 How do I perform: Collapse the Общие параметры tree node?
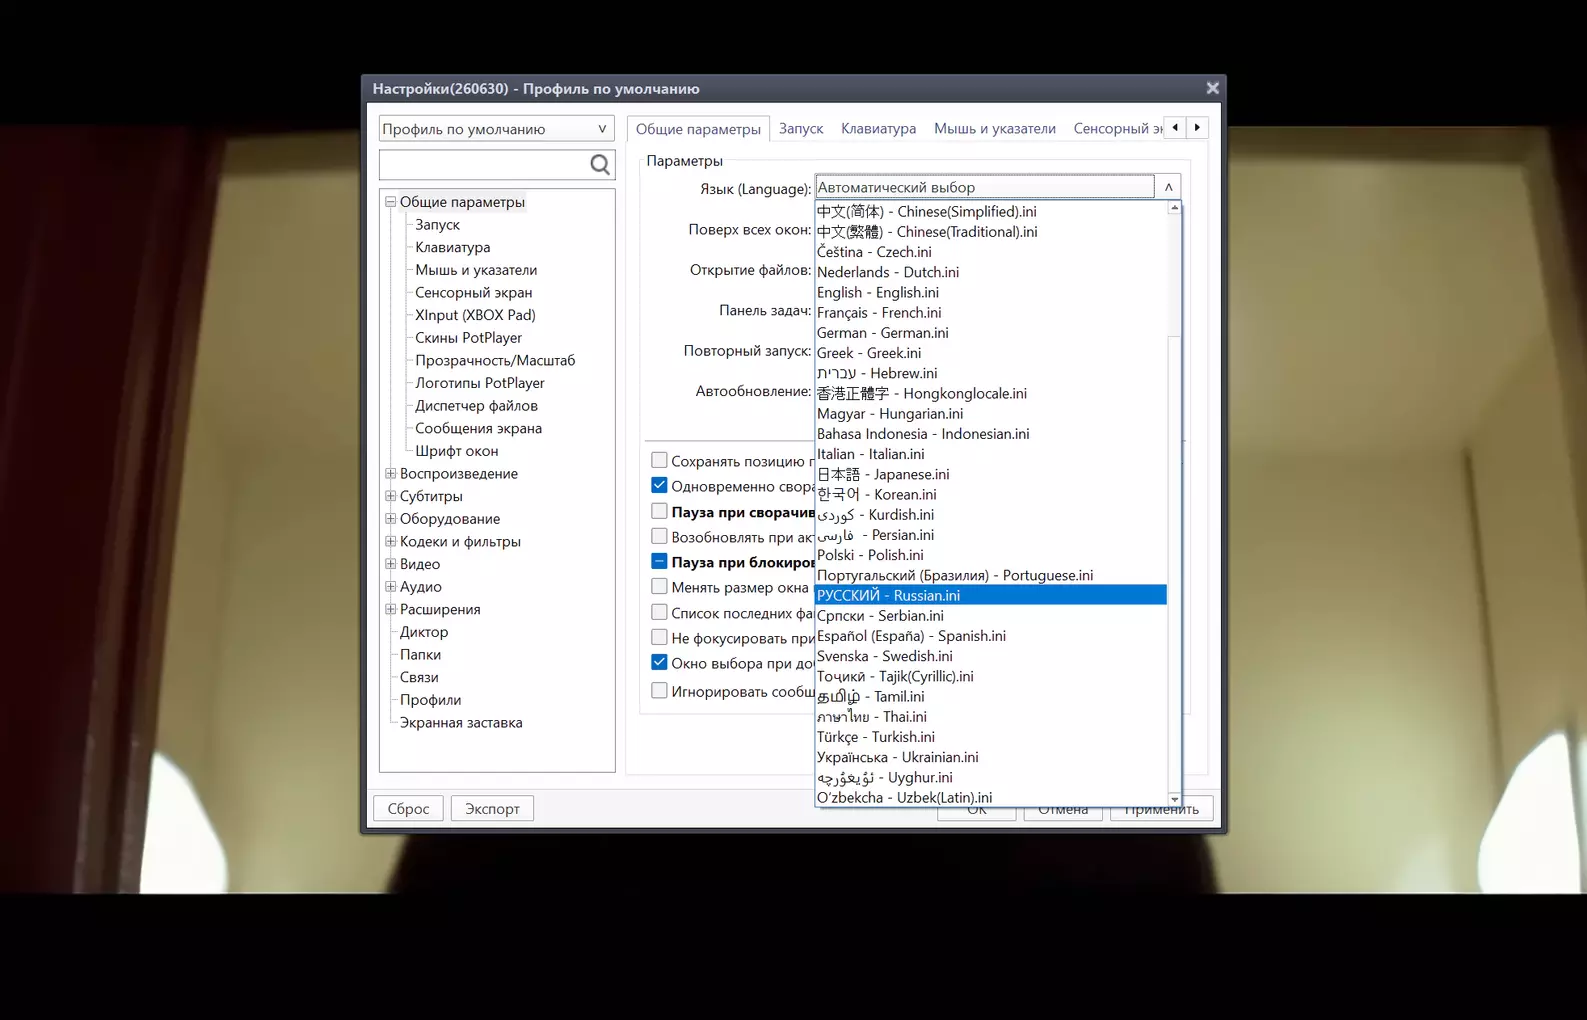[391, 202]
